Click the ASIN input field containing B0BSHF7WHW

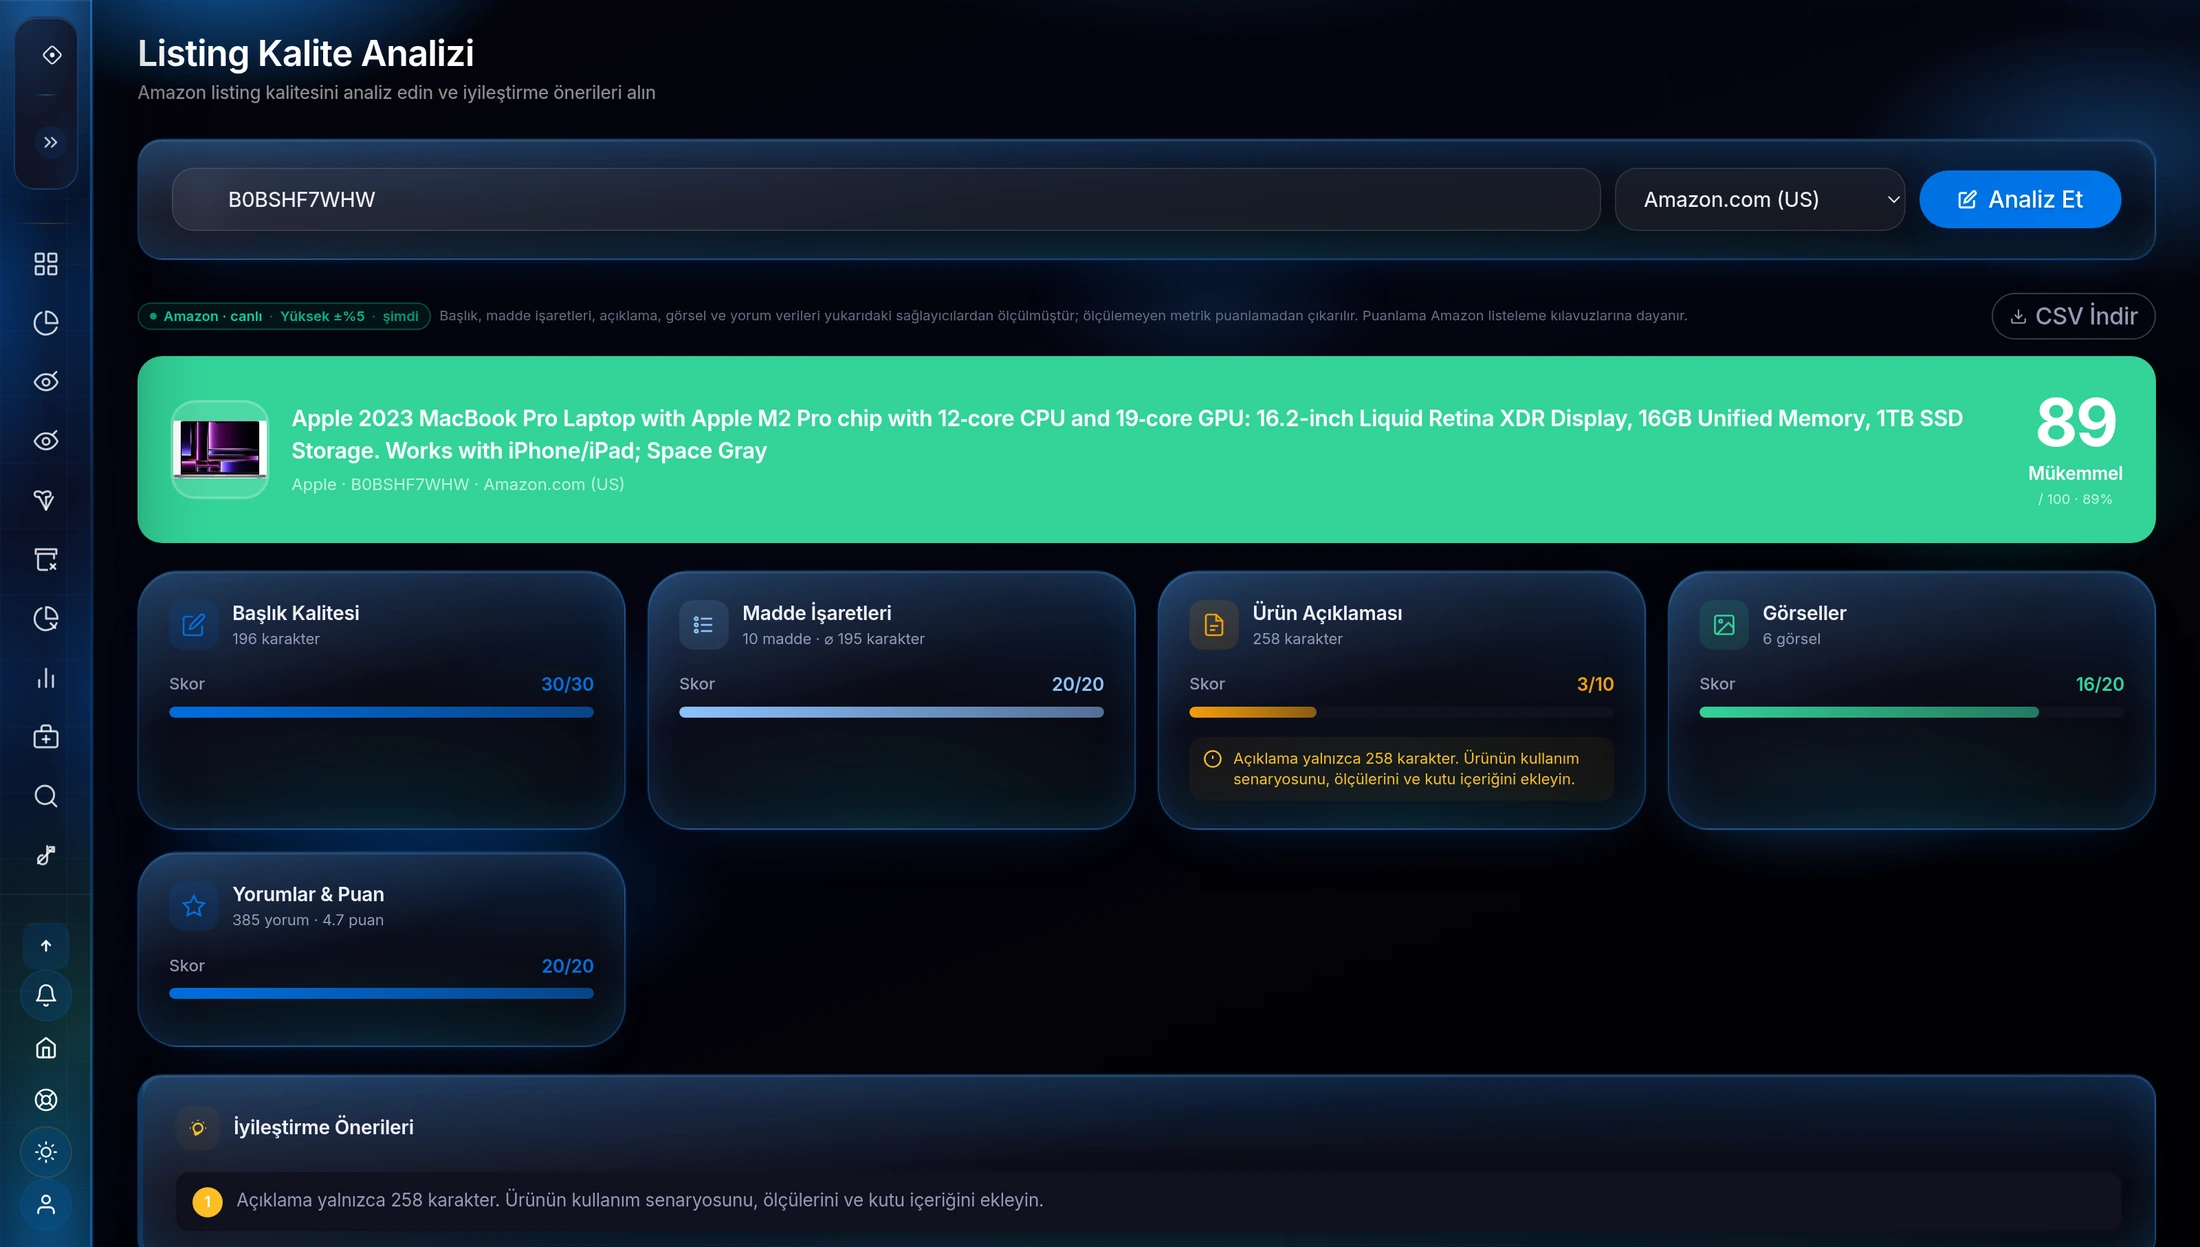886,200
